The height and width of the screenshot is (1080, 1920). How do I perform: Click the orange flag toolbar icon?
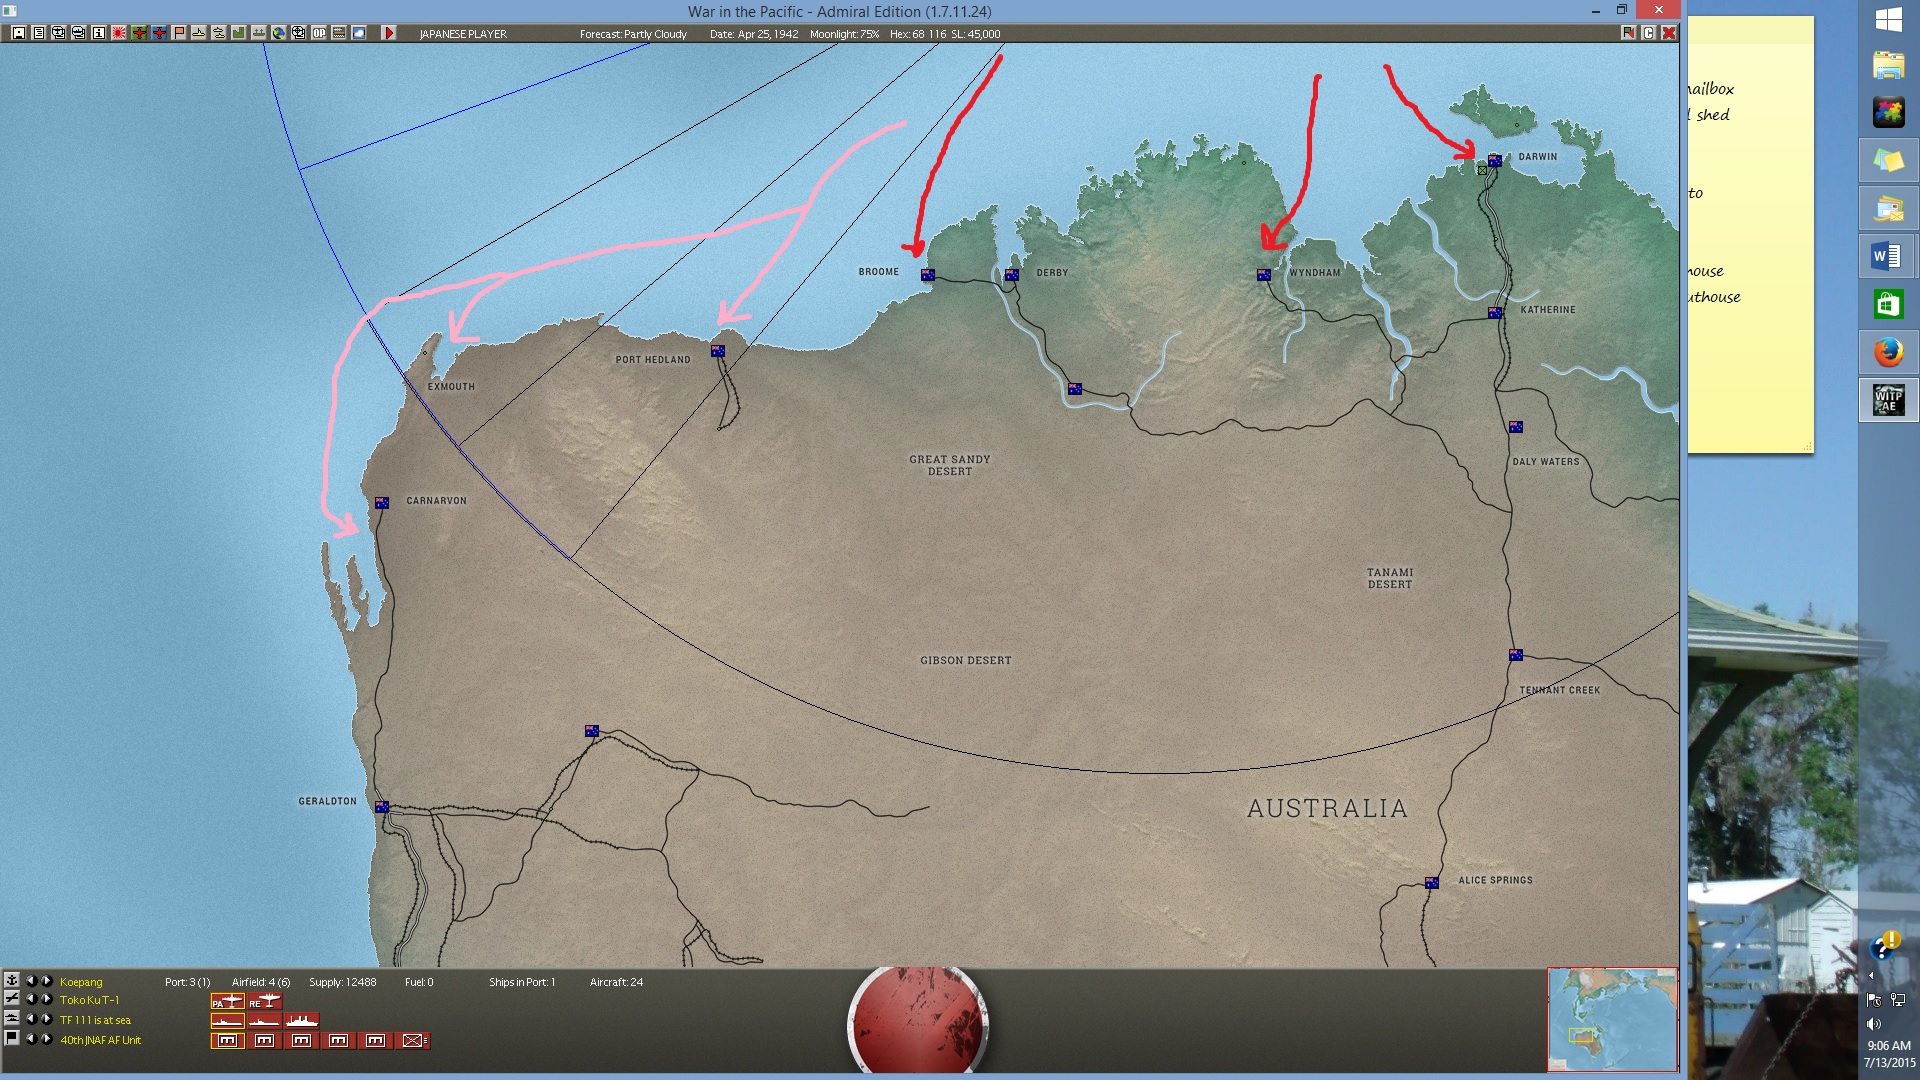point(179,33)
